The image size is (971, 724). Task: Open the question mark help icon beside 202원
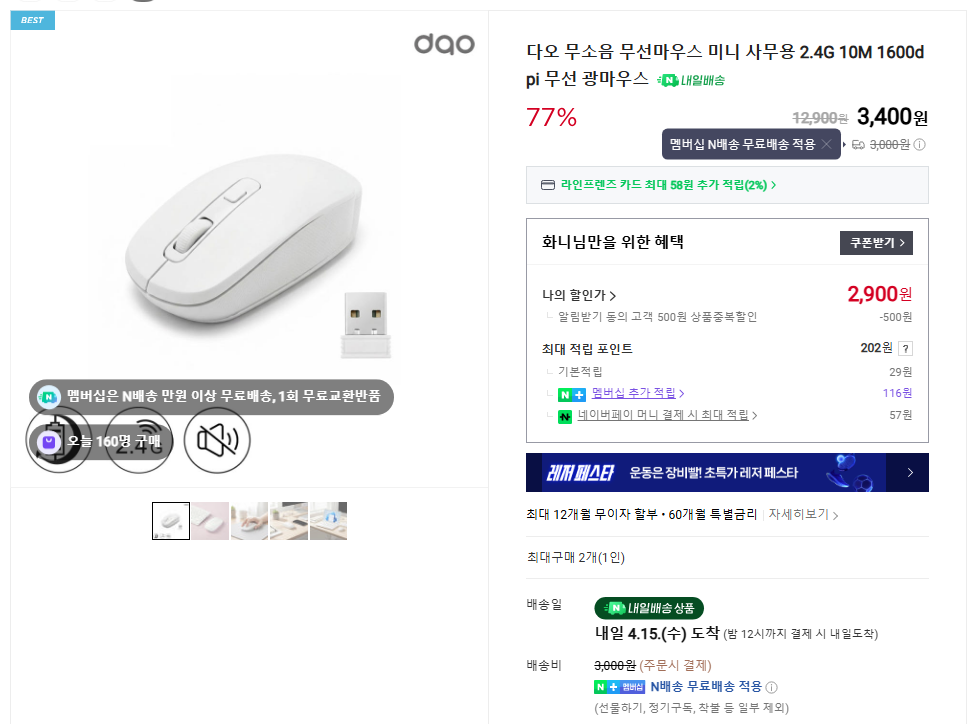pos(904,348)
